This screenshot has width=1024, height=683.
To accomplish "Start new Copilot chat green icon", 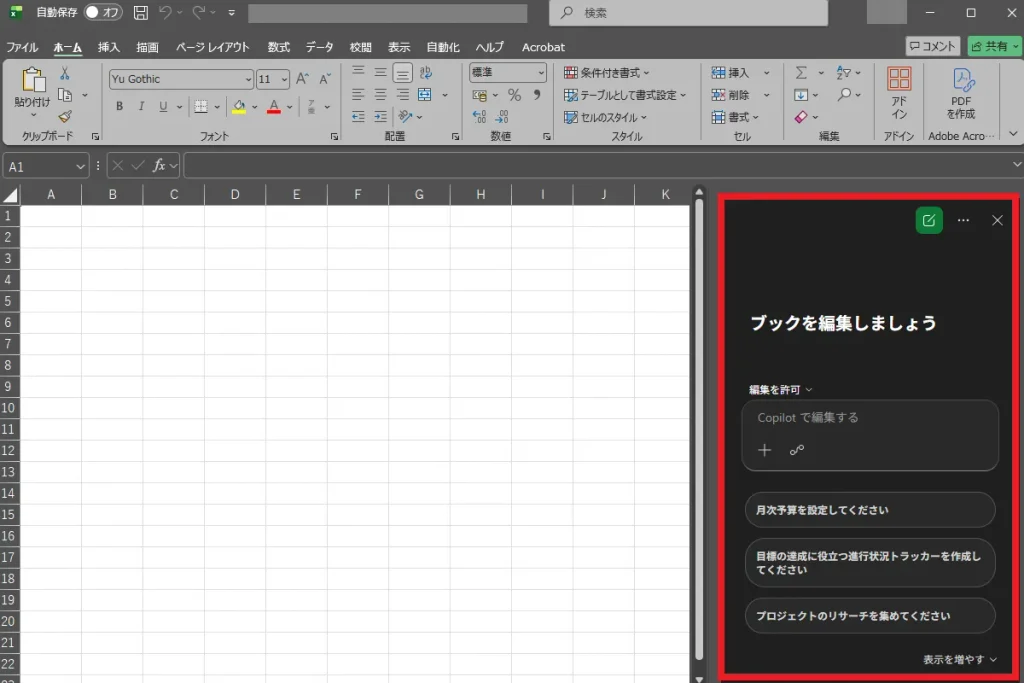I will (929, 221).
